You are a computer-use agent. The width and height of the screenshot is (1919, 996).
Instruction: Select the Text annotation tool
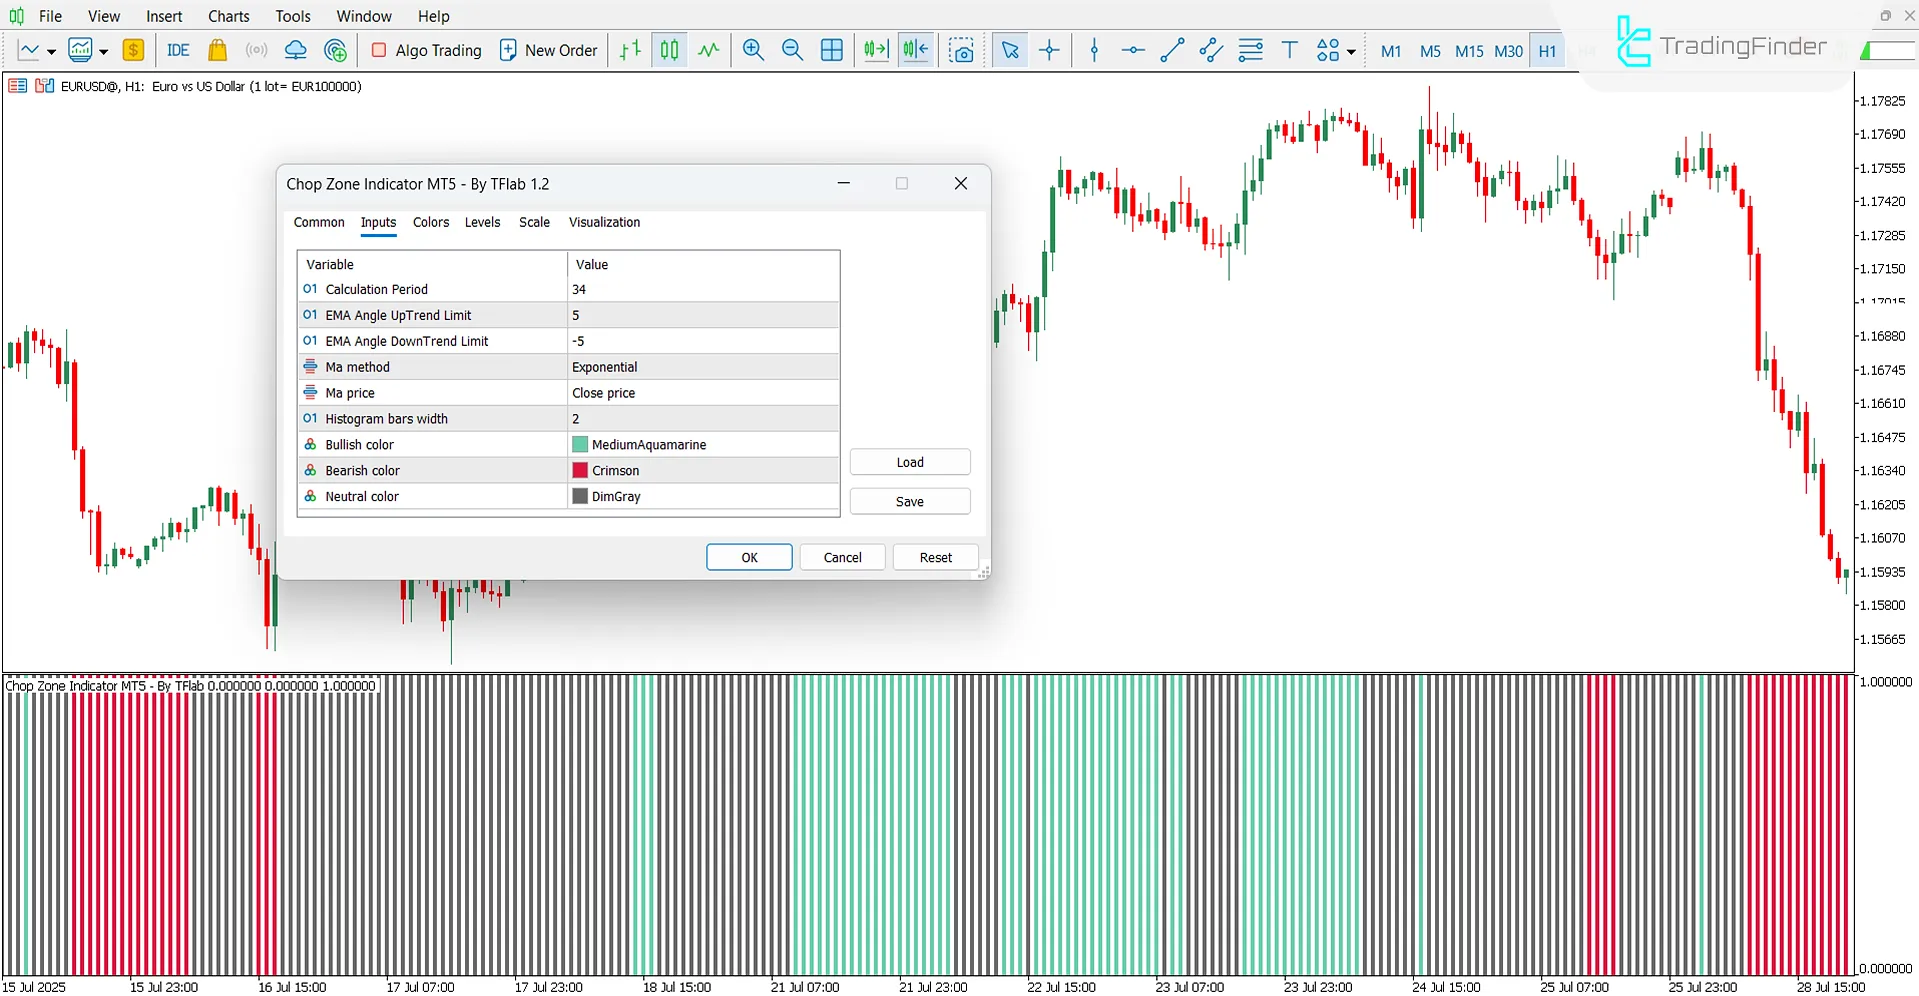[x=1289, y=50]
